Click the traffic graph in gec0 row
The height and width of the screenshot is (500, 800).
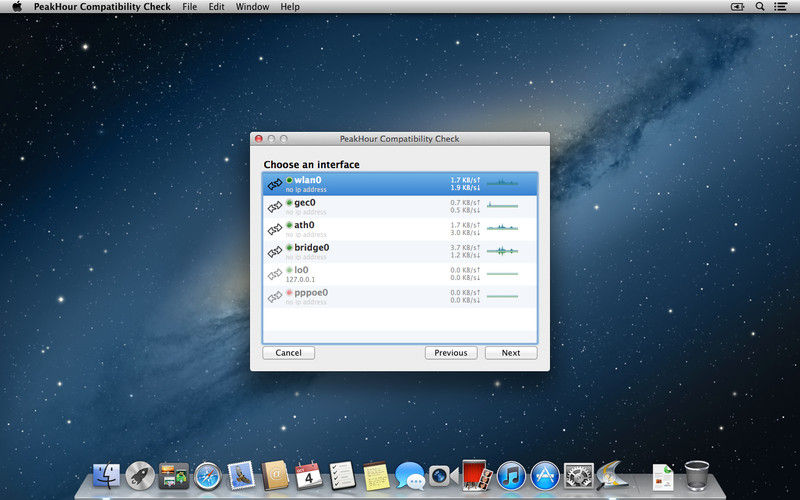pyautogui.click(x=502, y=205)
